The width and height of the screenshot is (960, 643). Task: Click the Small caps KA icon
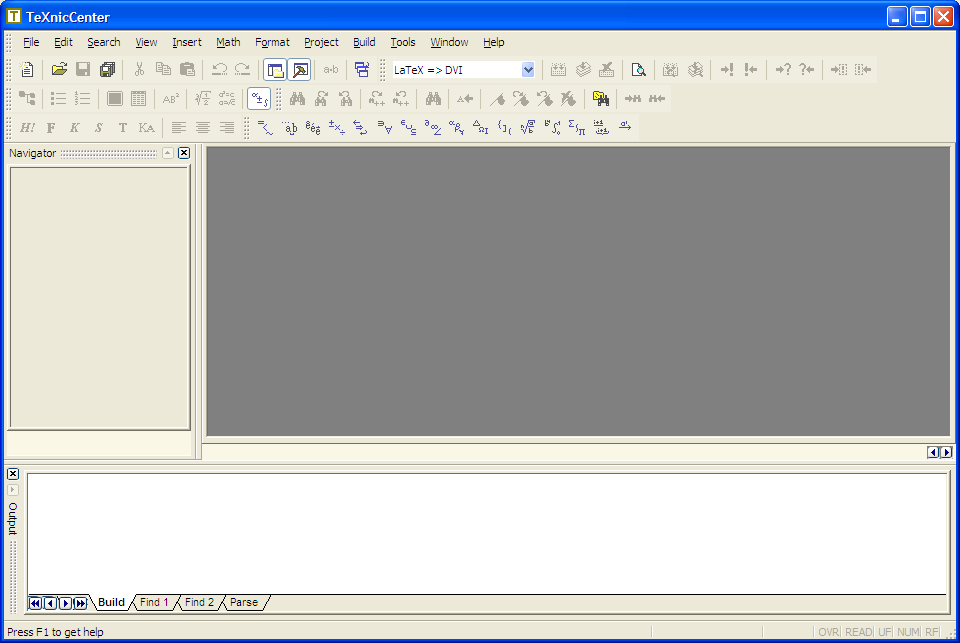pyautogui.click(x=146, y=127)
